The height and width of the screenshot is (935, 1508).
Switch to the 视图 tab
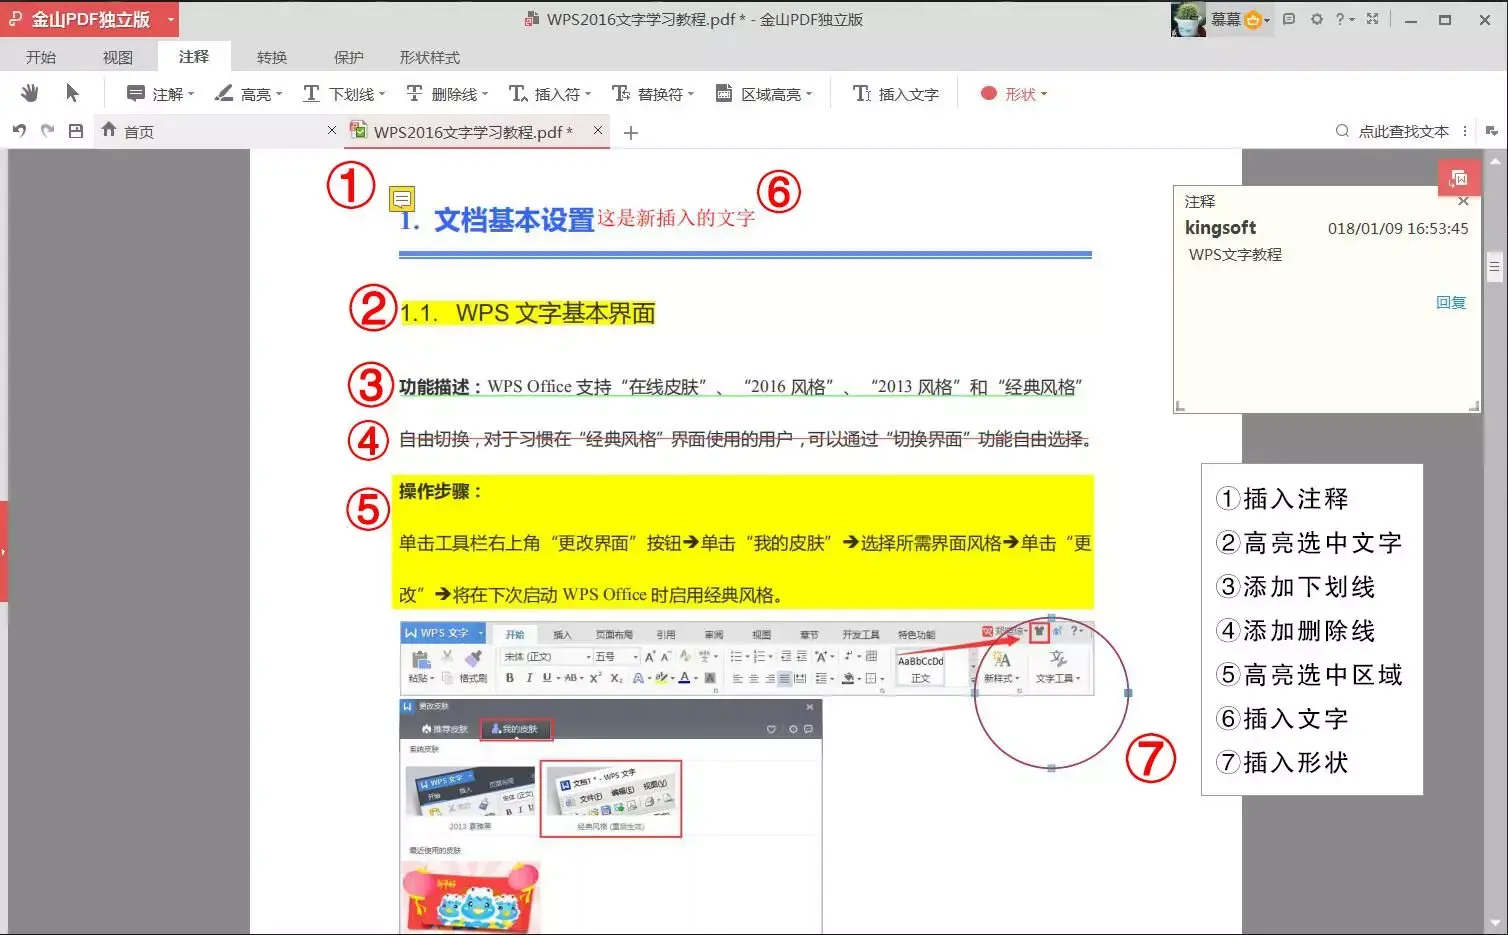(118, 57)
